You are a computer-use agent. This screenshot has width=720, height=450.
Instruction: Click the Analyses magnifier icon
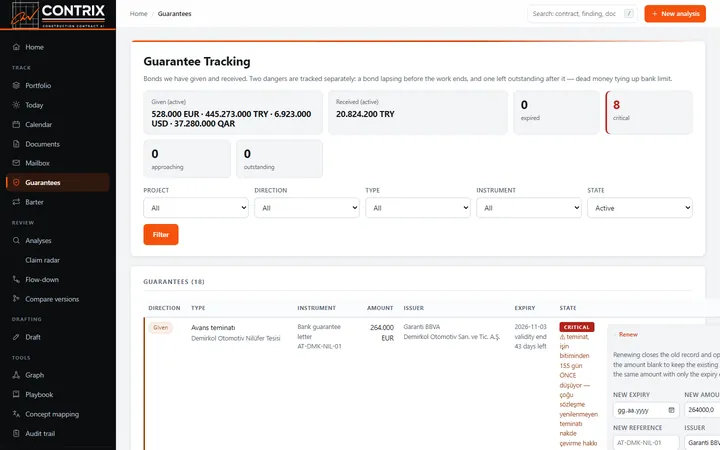pyautogui.click(x=16, y=241)
